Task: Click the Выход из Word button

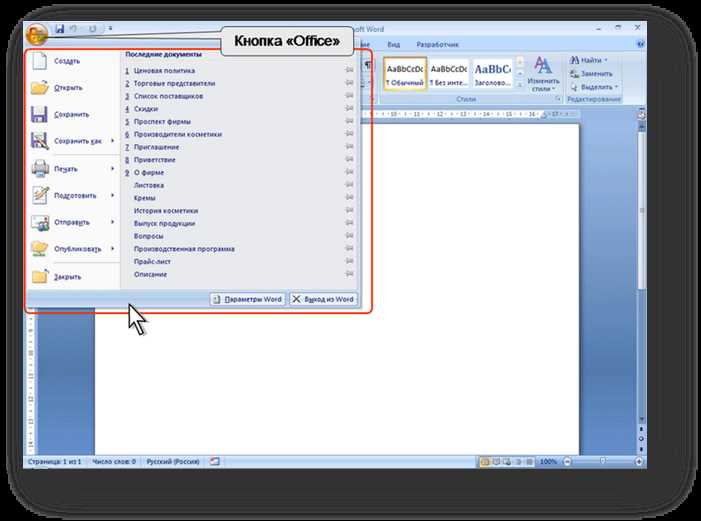Action: point(323,299)
